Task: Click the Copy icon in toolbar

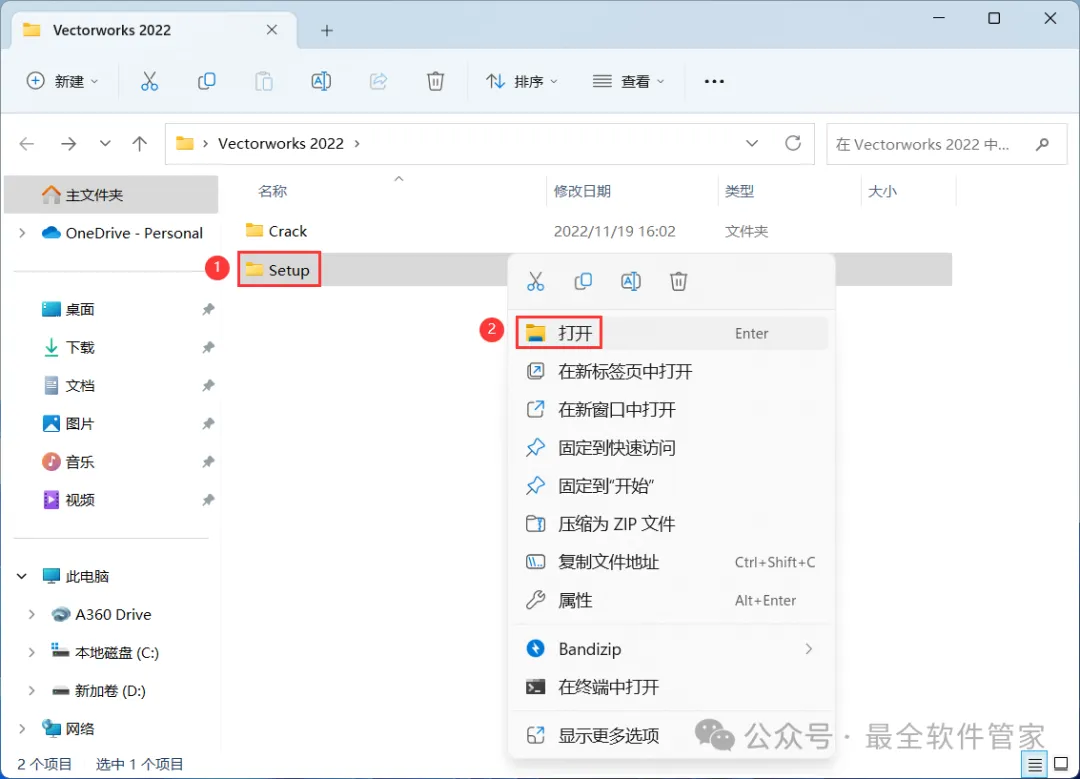Action: (207, 81)
